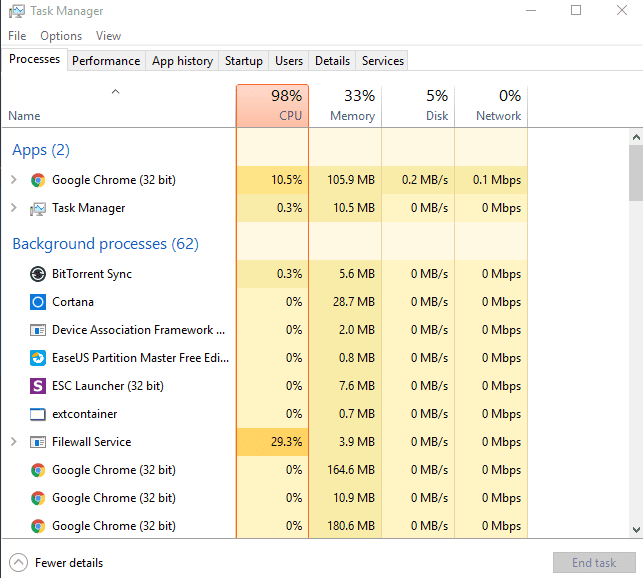Viewport: 643px width, 578px height.
Task: Click the End task button
Action: [594, 563]
